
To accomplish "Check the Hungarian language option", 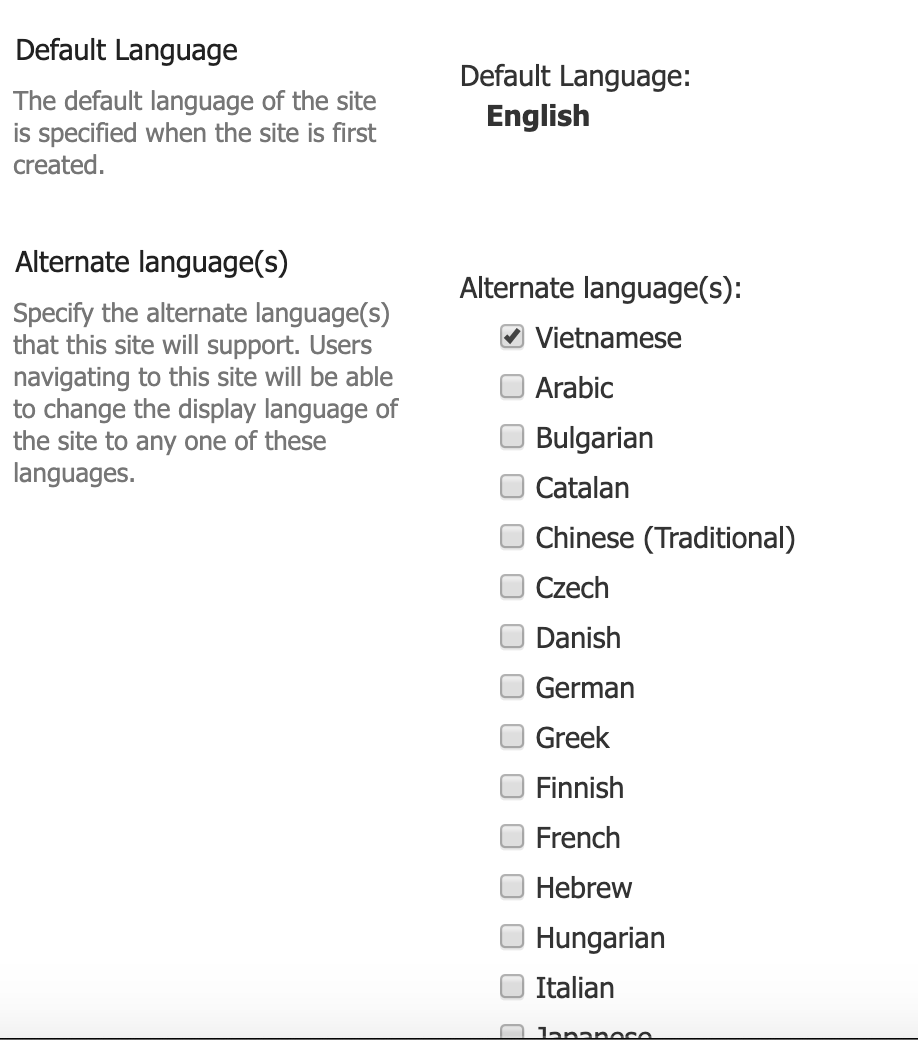I will point(511,936).
